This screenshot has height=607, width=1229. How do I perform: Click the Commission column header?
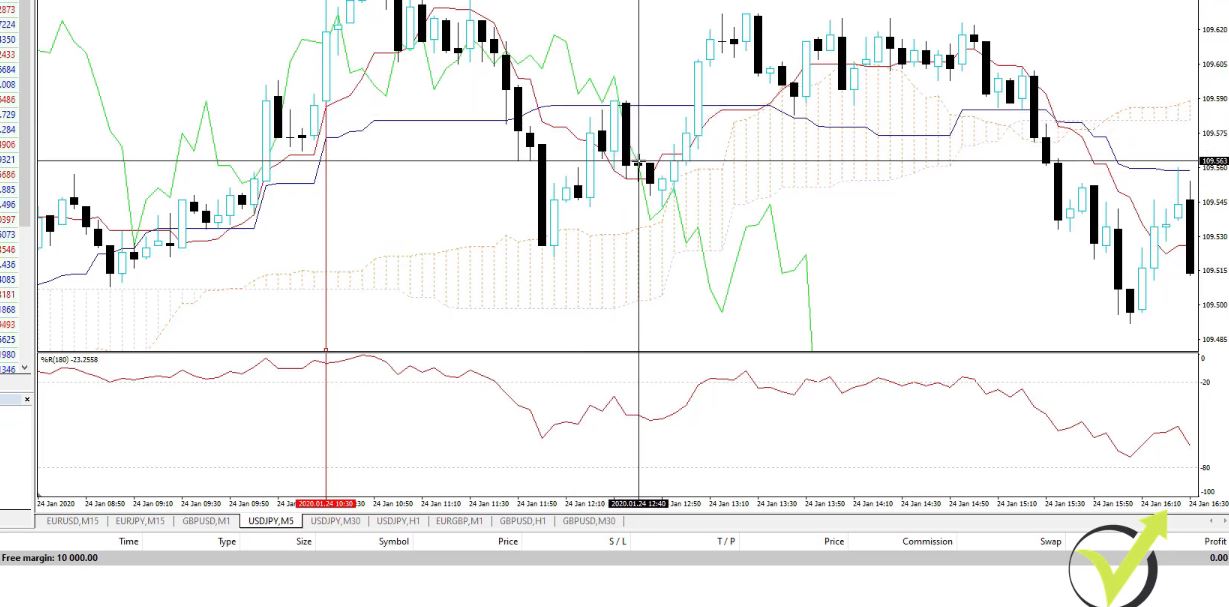(x=927, y=541)
